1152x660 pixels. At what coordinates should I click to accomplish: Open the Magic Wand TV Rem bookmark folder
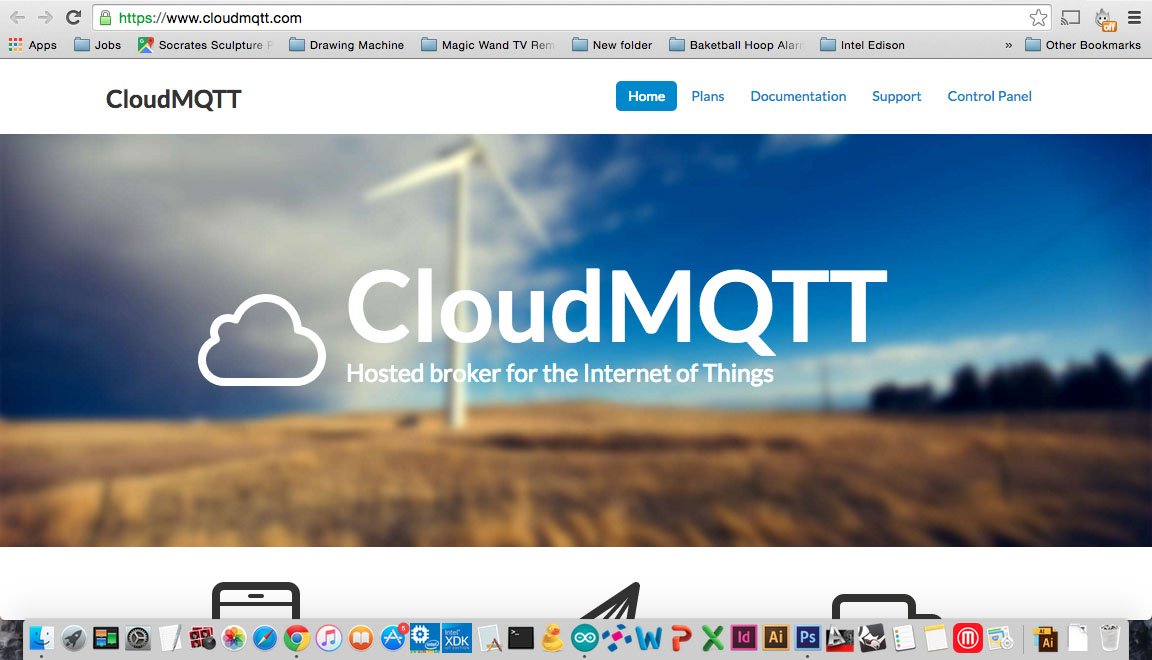coord(488,45)
